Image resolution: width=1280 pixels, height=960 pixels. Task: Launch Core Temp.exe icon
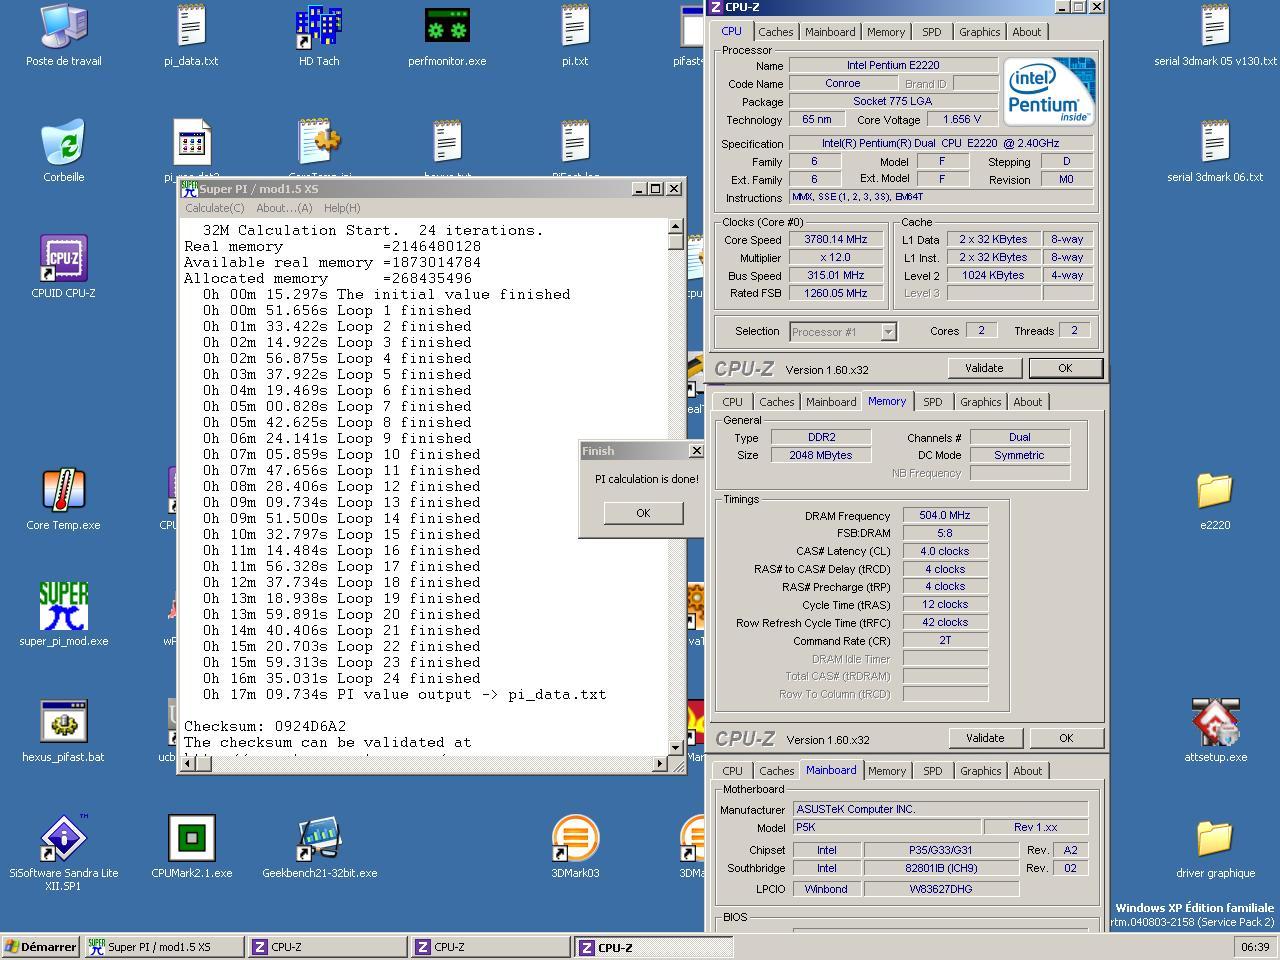tap(64, 500)
